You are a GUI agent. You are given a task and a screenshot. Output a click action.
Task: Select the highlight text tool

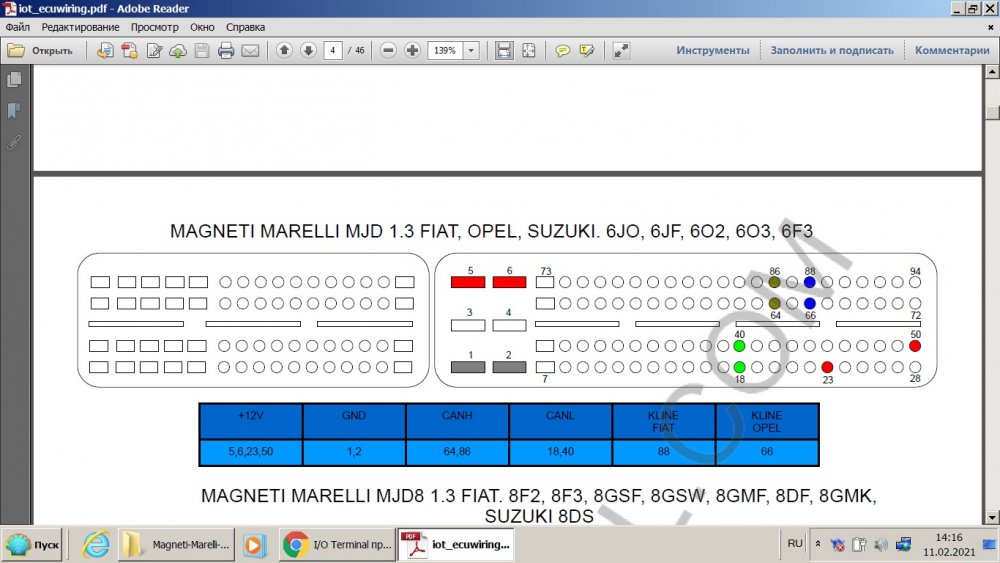pos(587,50)
